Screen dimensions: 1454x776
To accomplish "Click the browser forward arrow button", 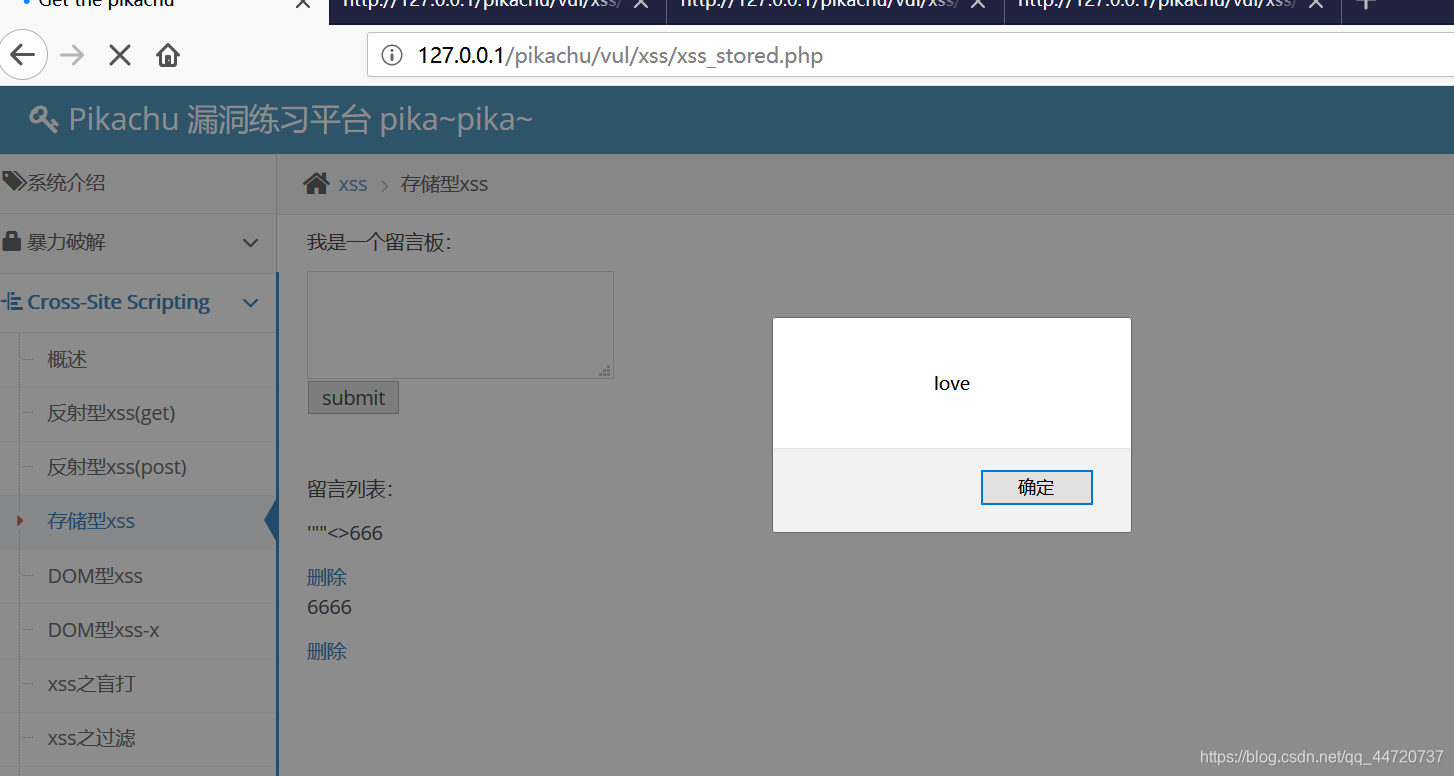I will (x=72, y=55).
